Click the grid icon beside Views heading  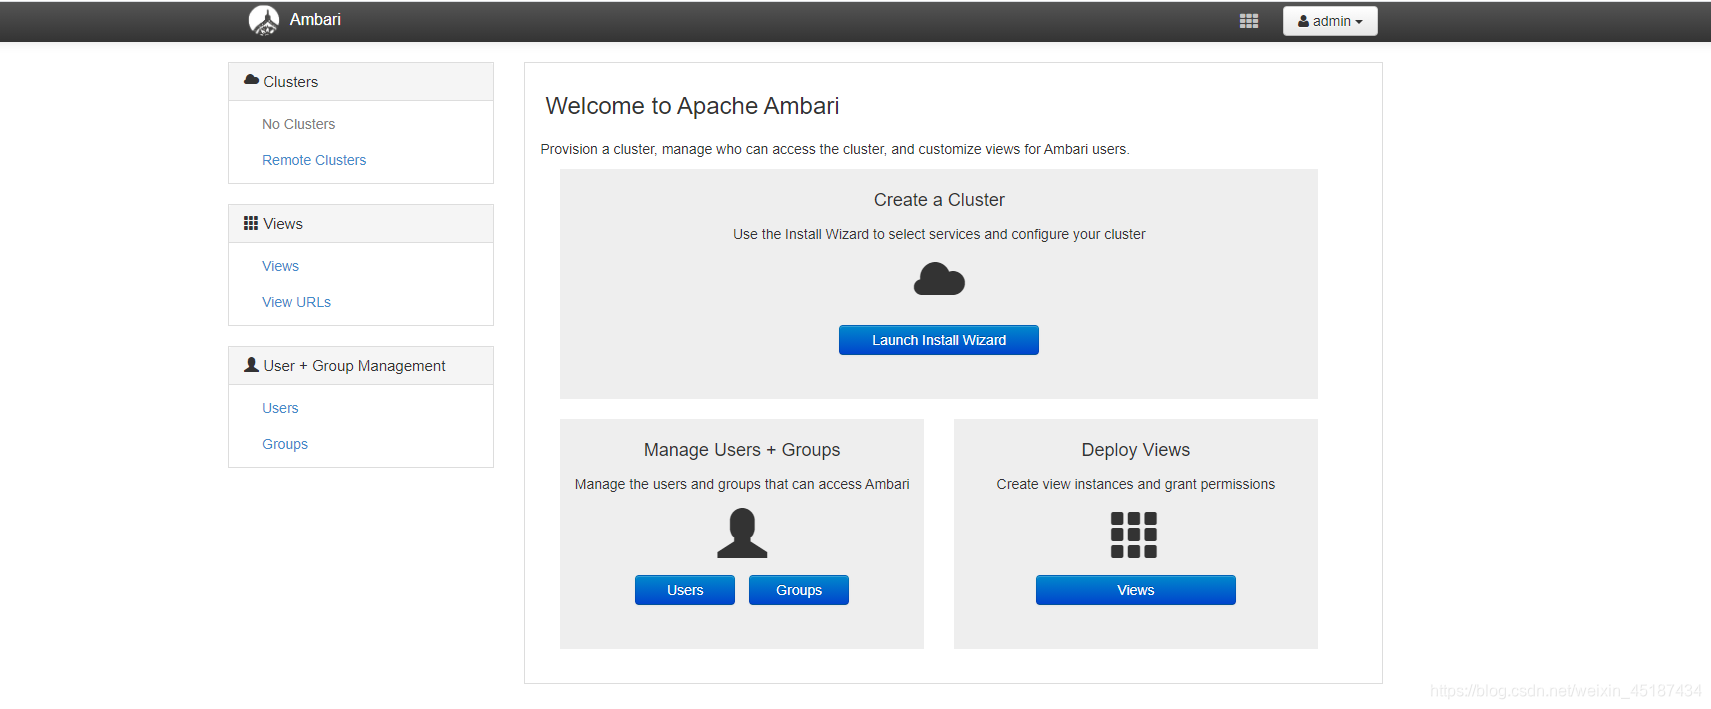pyautogui.click(x=251, y=223)
